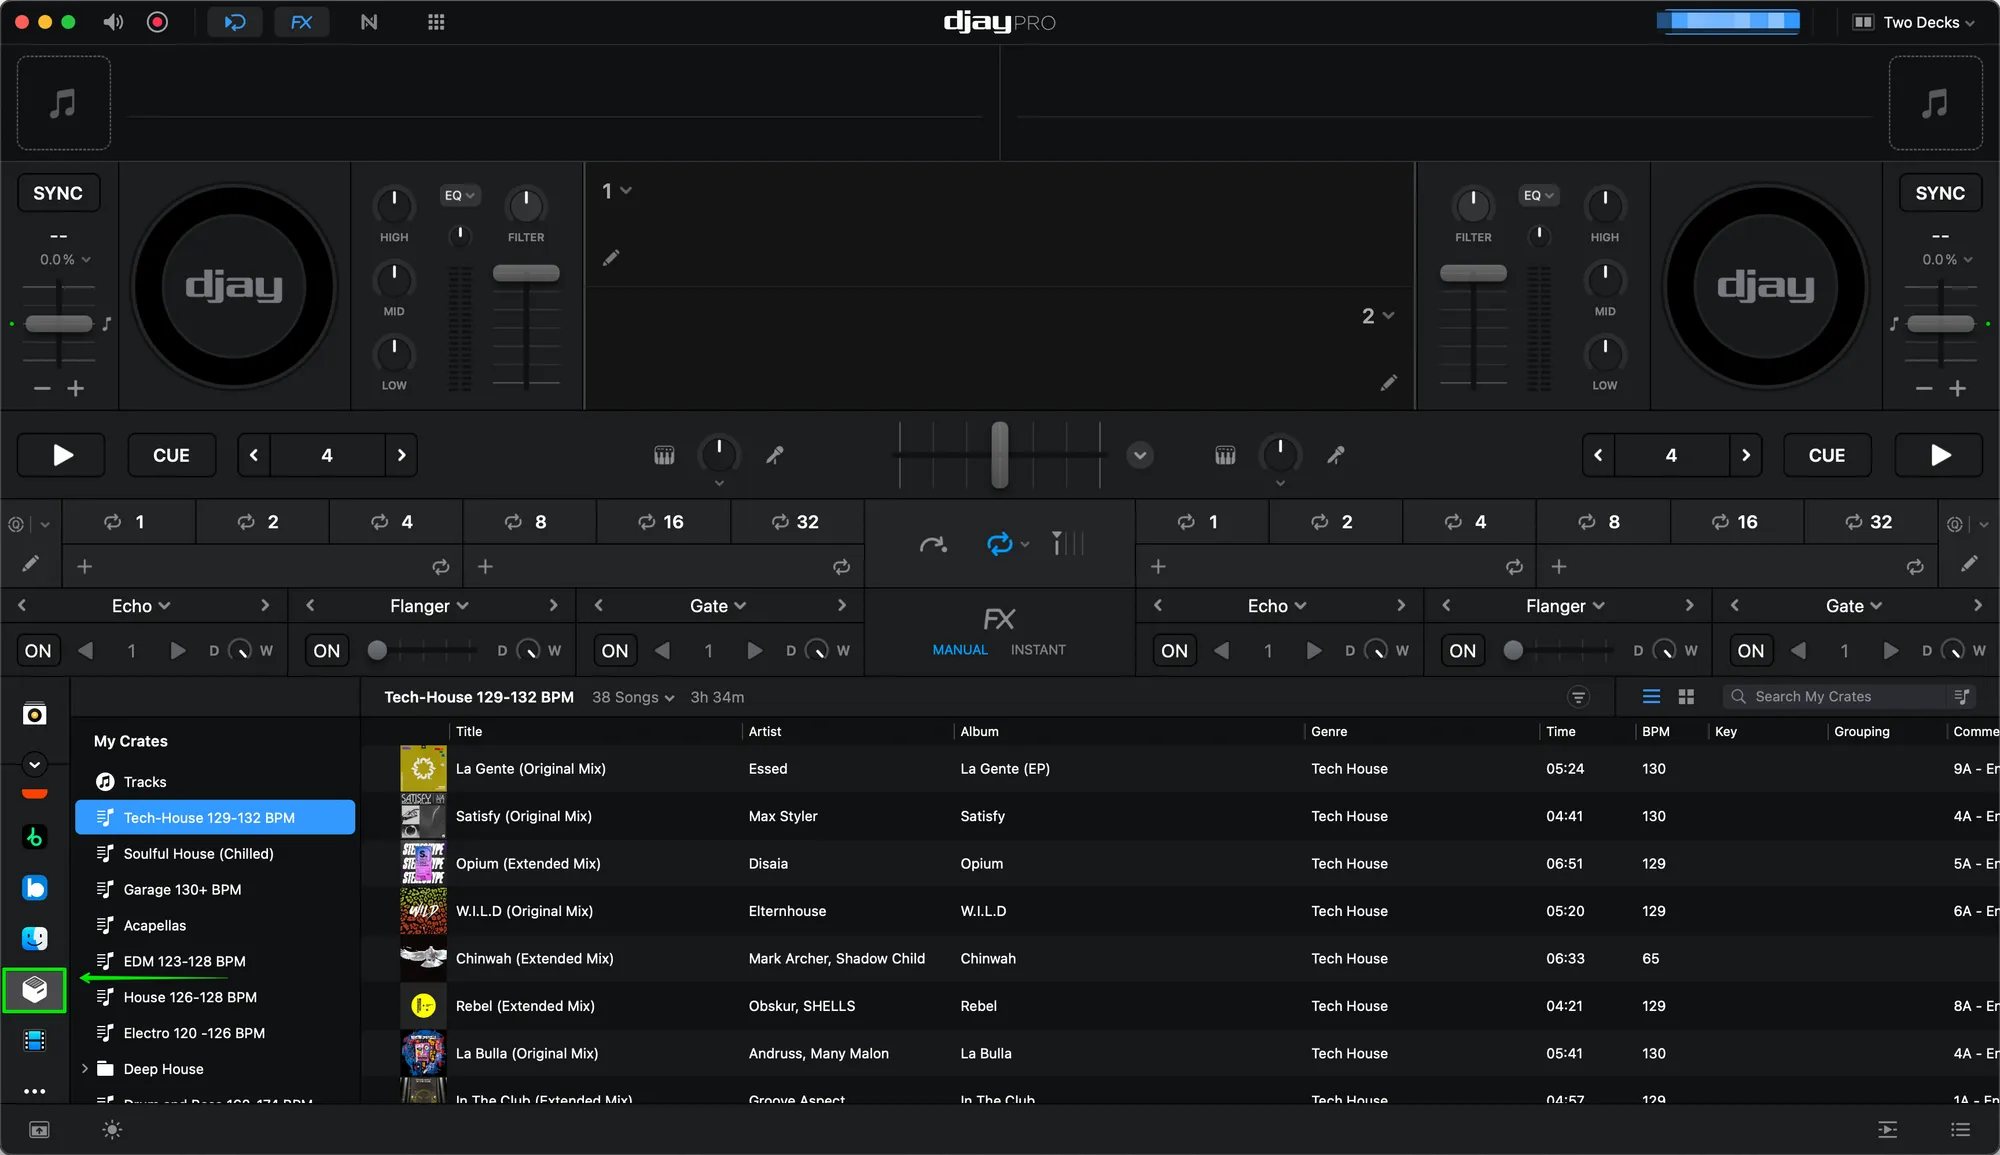This screenshot has width=2000, height=1155.
Task: Enable SYNC on the left deck
Action: [x=58, y=192]
